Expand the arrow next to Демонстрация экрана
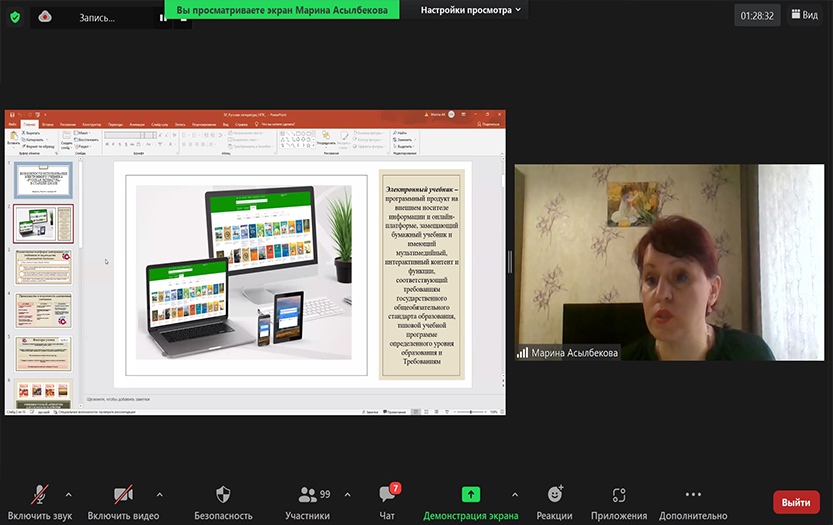 tap(514, 494)
